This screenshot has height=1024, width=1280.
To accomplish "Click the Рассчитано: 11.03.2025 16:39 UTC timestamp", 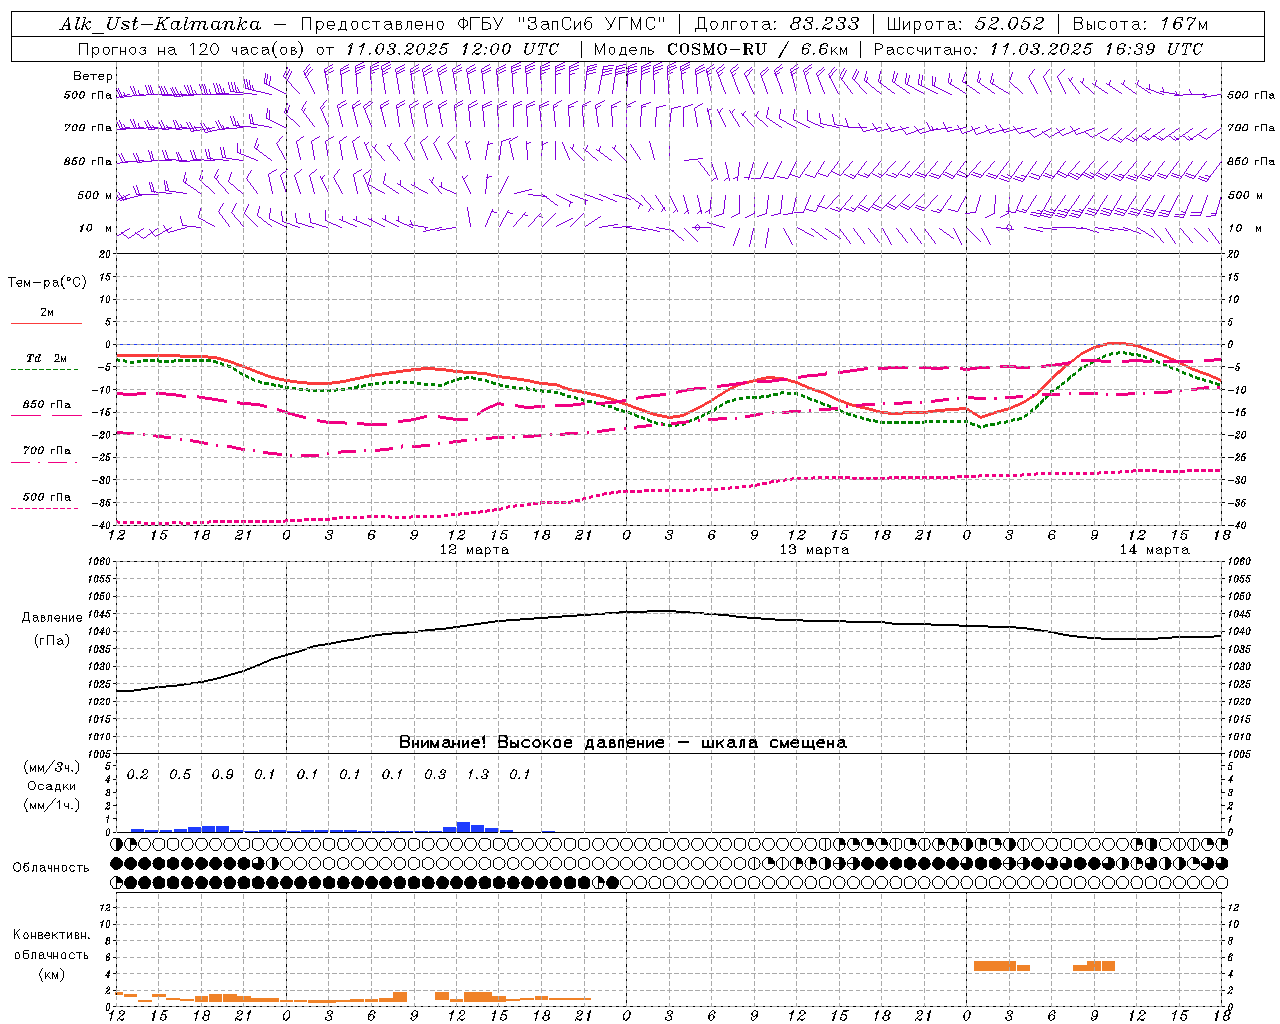I will click(1038, 49).
